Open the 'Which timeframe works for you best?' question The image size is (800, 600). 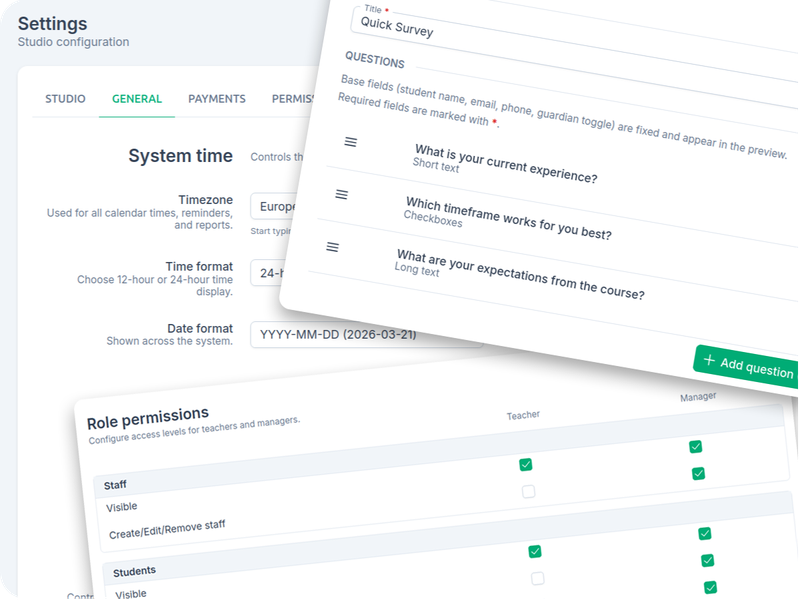point(508,220)
